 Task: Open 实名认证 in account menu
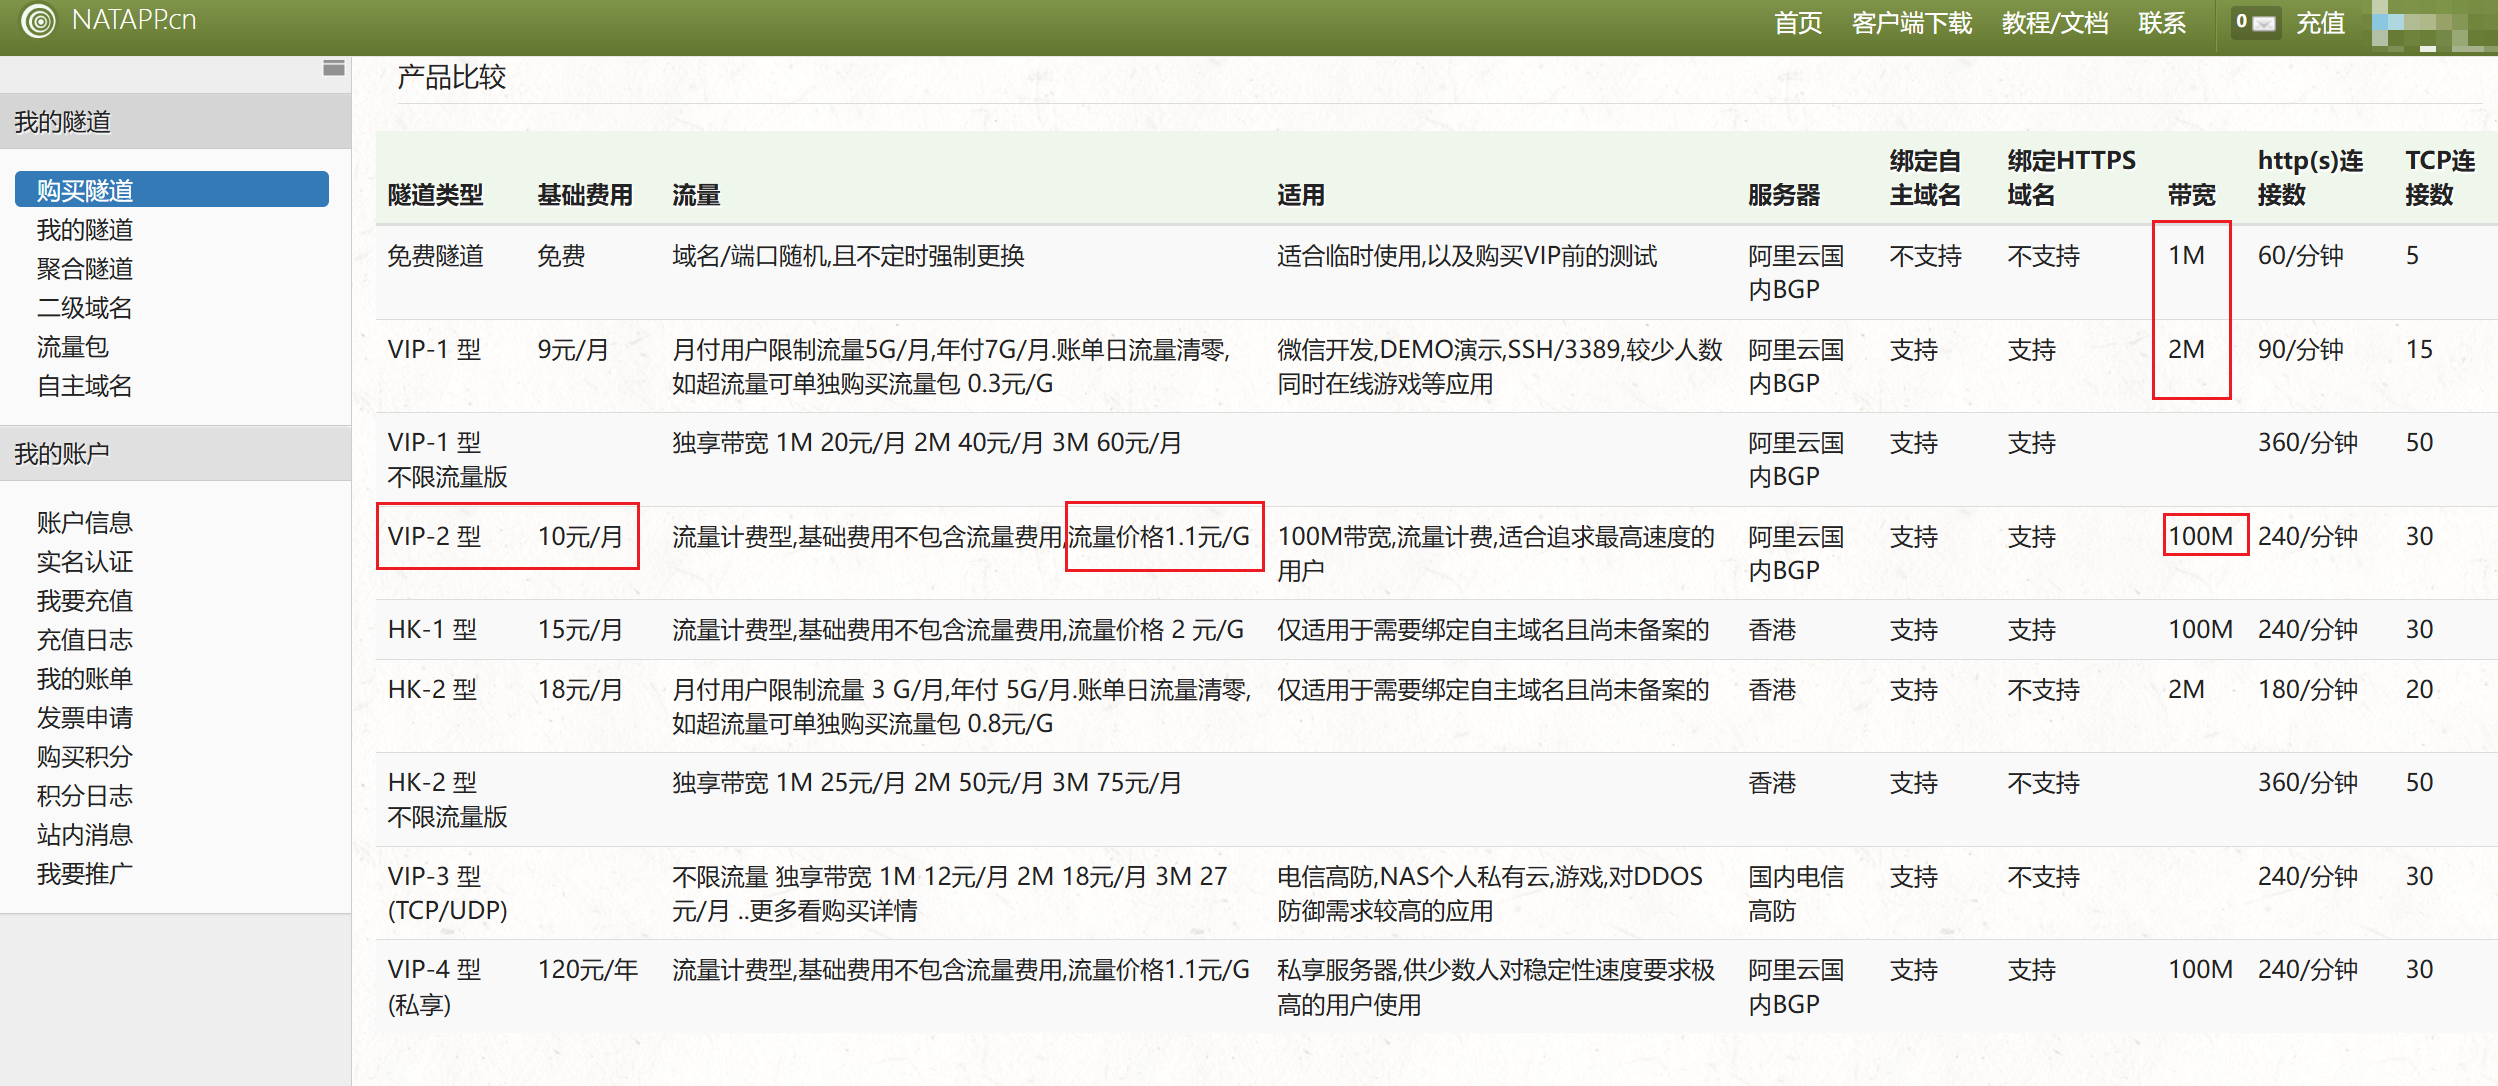[85, 562]
